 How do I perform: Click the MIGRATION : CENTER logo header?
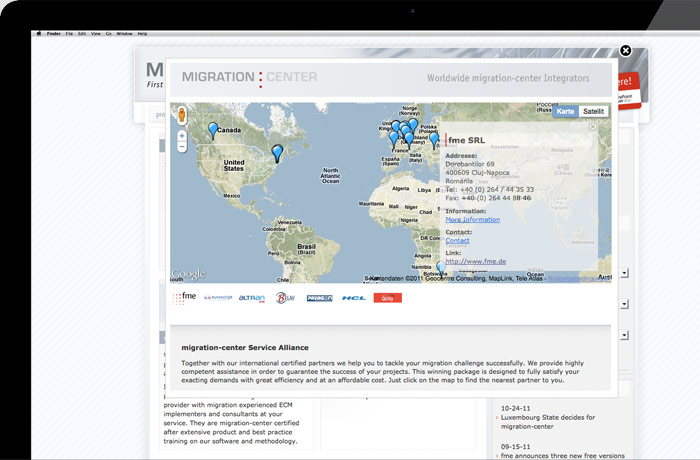point(249,77)
